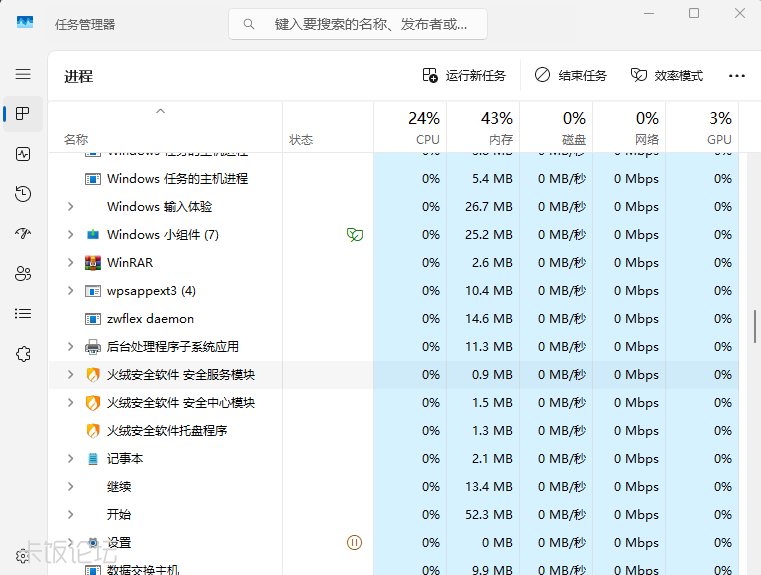Expand 开始 process group
This screenshot has height=575, width=761.
[70, 514]
